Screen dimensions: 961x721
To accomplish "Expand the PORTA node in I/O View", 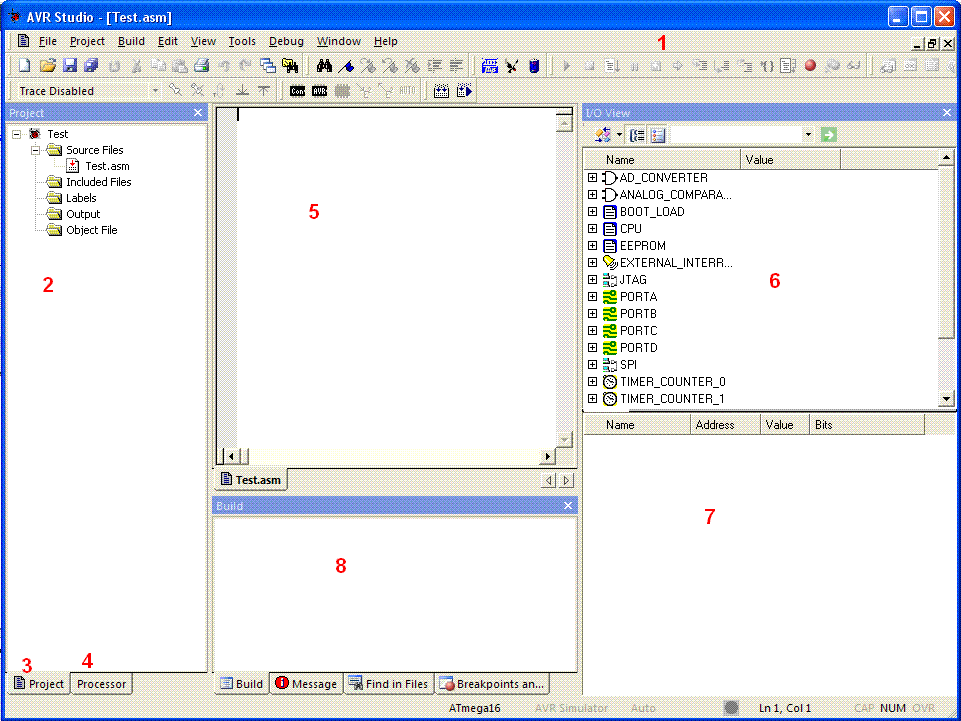I will tap(592, 297).
